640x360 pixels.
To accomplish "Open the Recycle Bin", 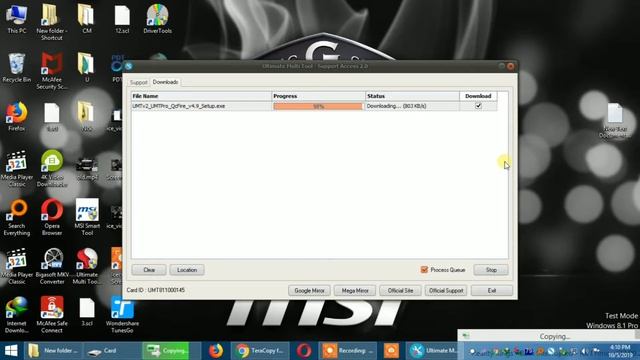I will point(17,68).
